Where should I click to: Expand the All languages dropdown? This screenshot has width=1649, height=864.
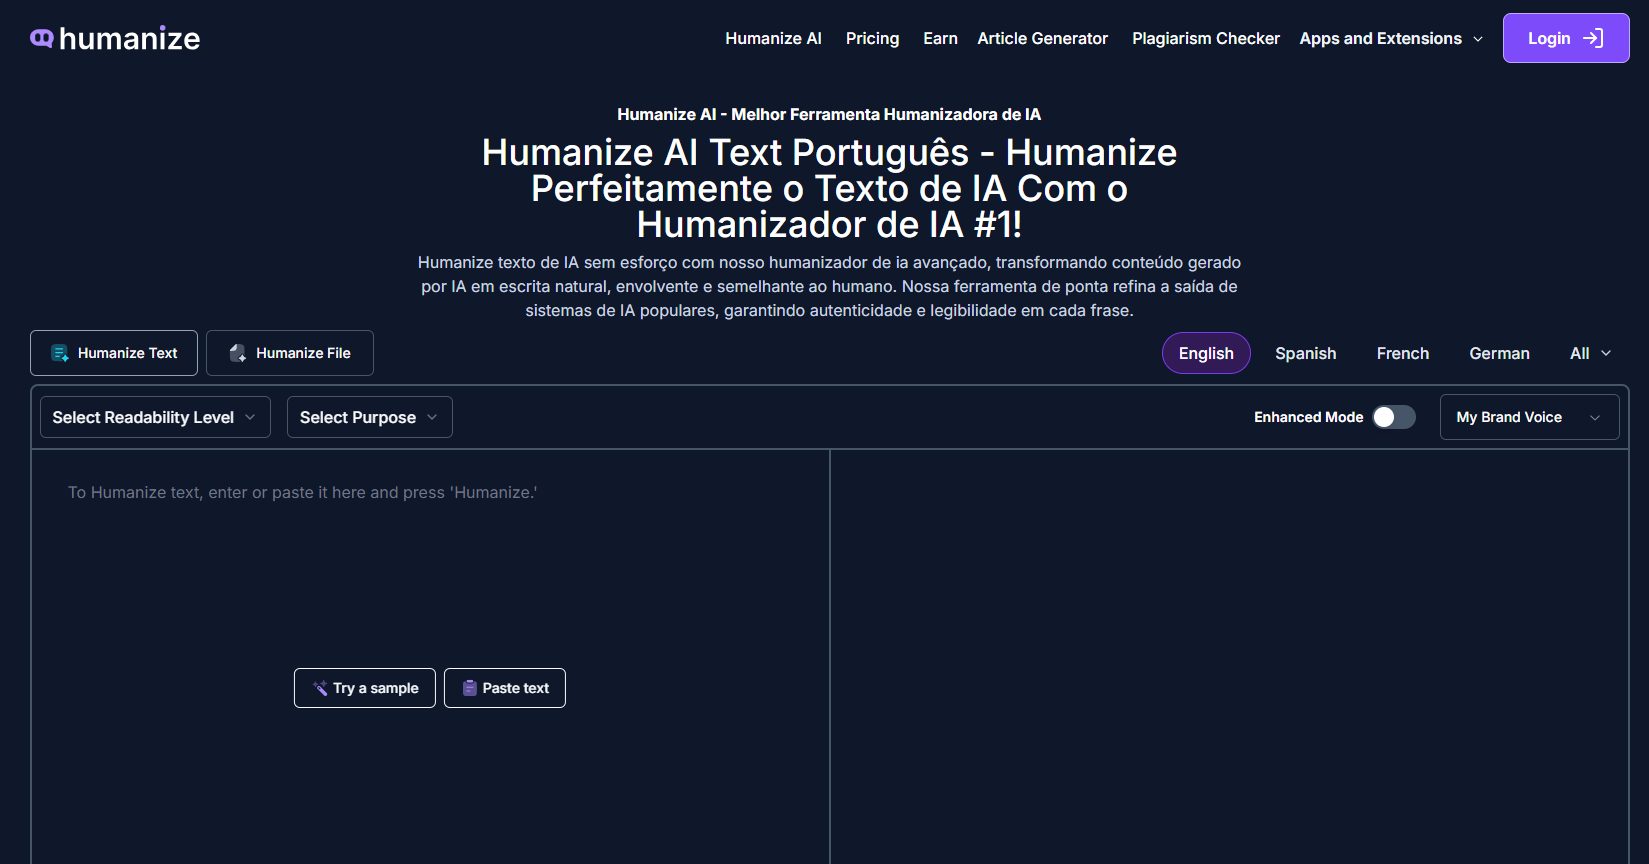tap(1590, 353)
